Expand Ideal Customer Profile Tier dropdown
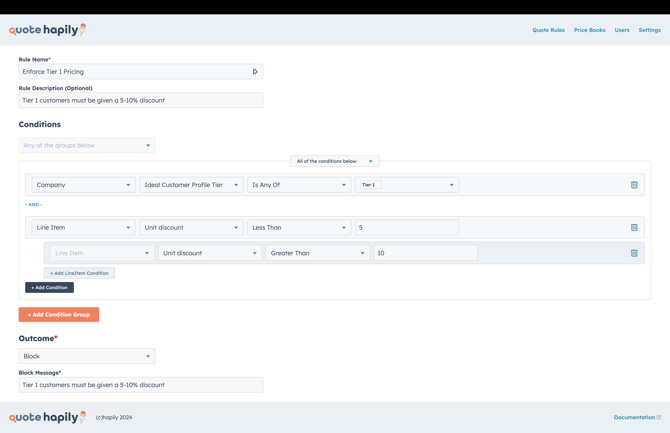 coord(191,185)
